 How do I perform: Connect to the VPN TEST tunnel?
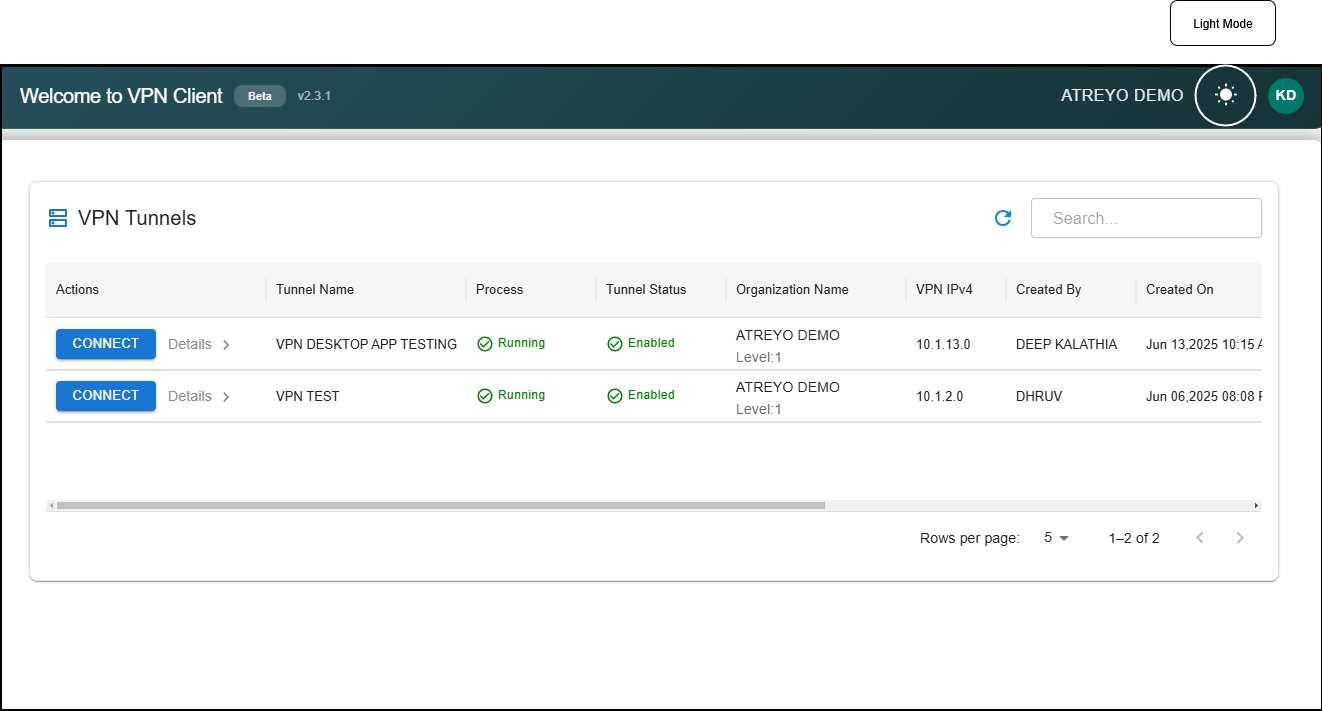click(x=105, y=395)
